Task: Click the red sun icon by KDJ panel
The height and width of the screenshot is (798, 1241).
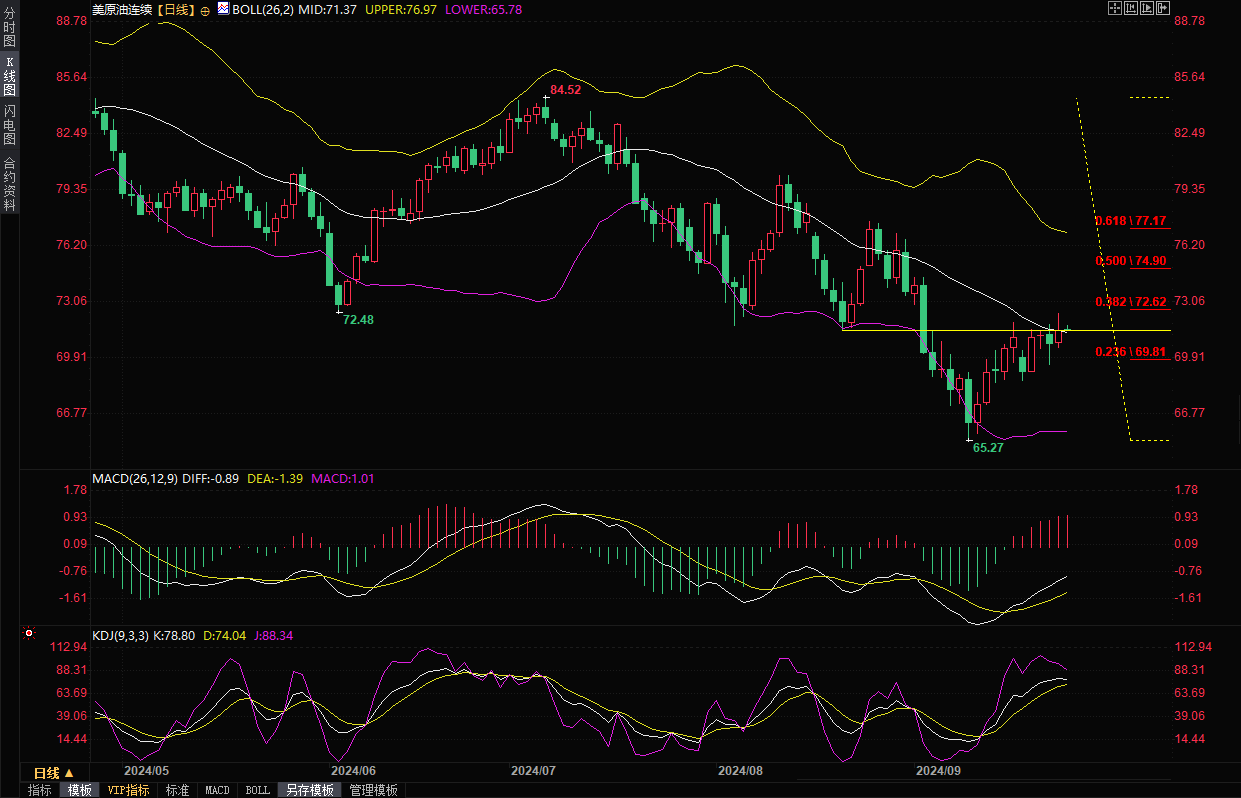Action: (28, 634)
